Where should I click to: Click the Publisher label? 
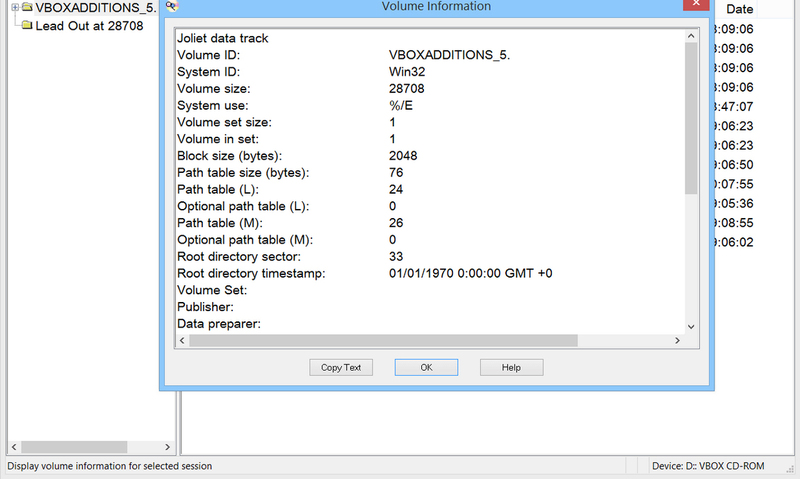click(205, 307)
